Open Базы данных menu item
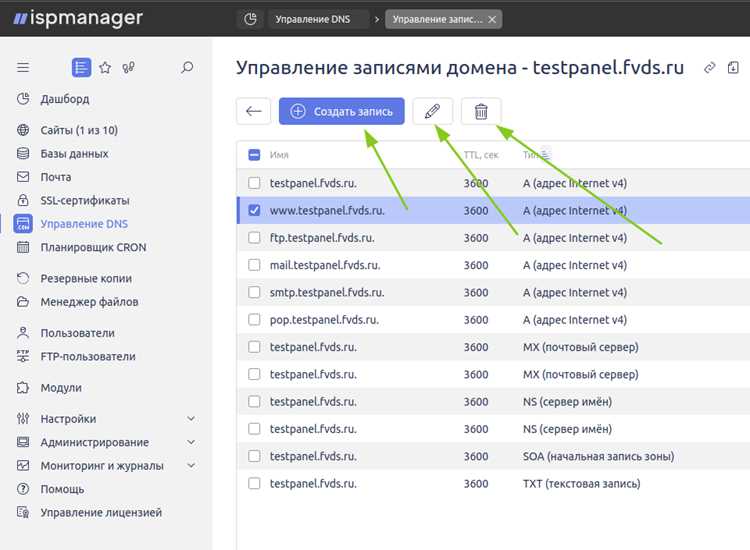 pos(74,154)
